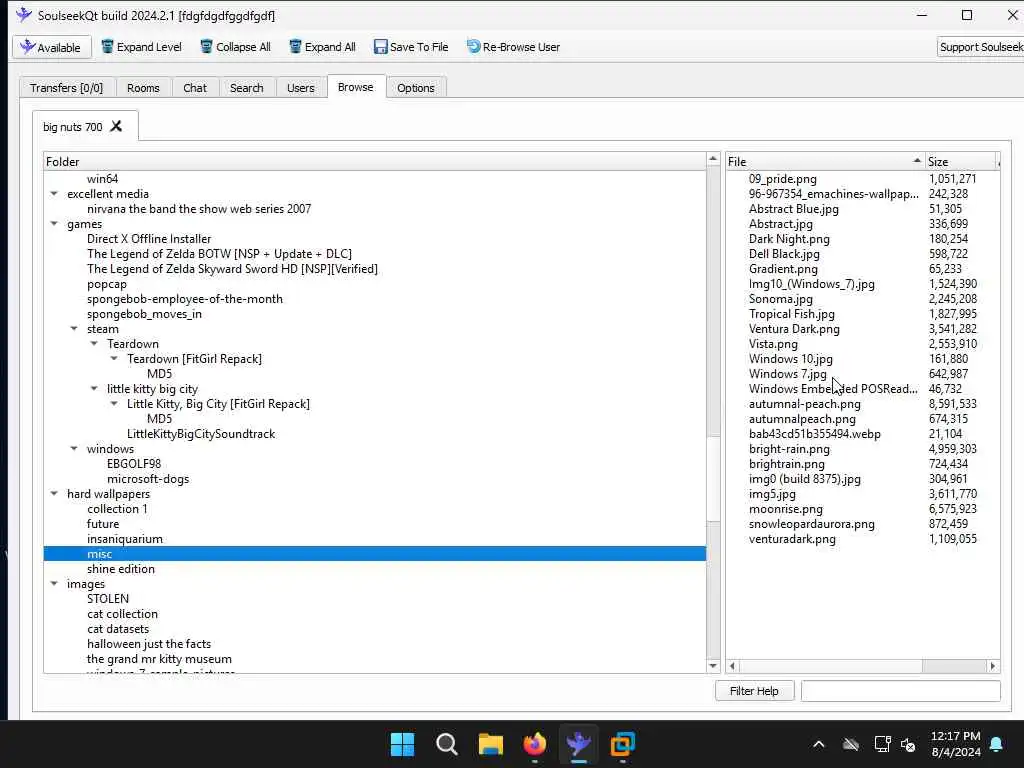Select the 'insaniquarium' folder
The height and width of the screenshot is (768, 1024).
point(125,539)
